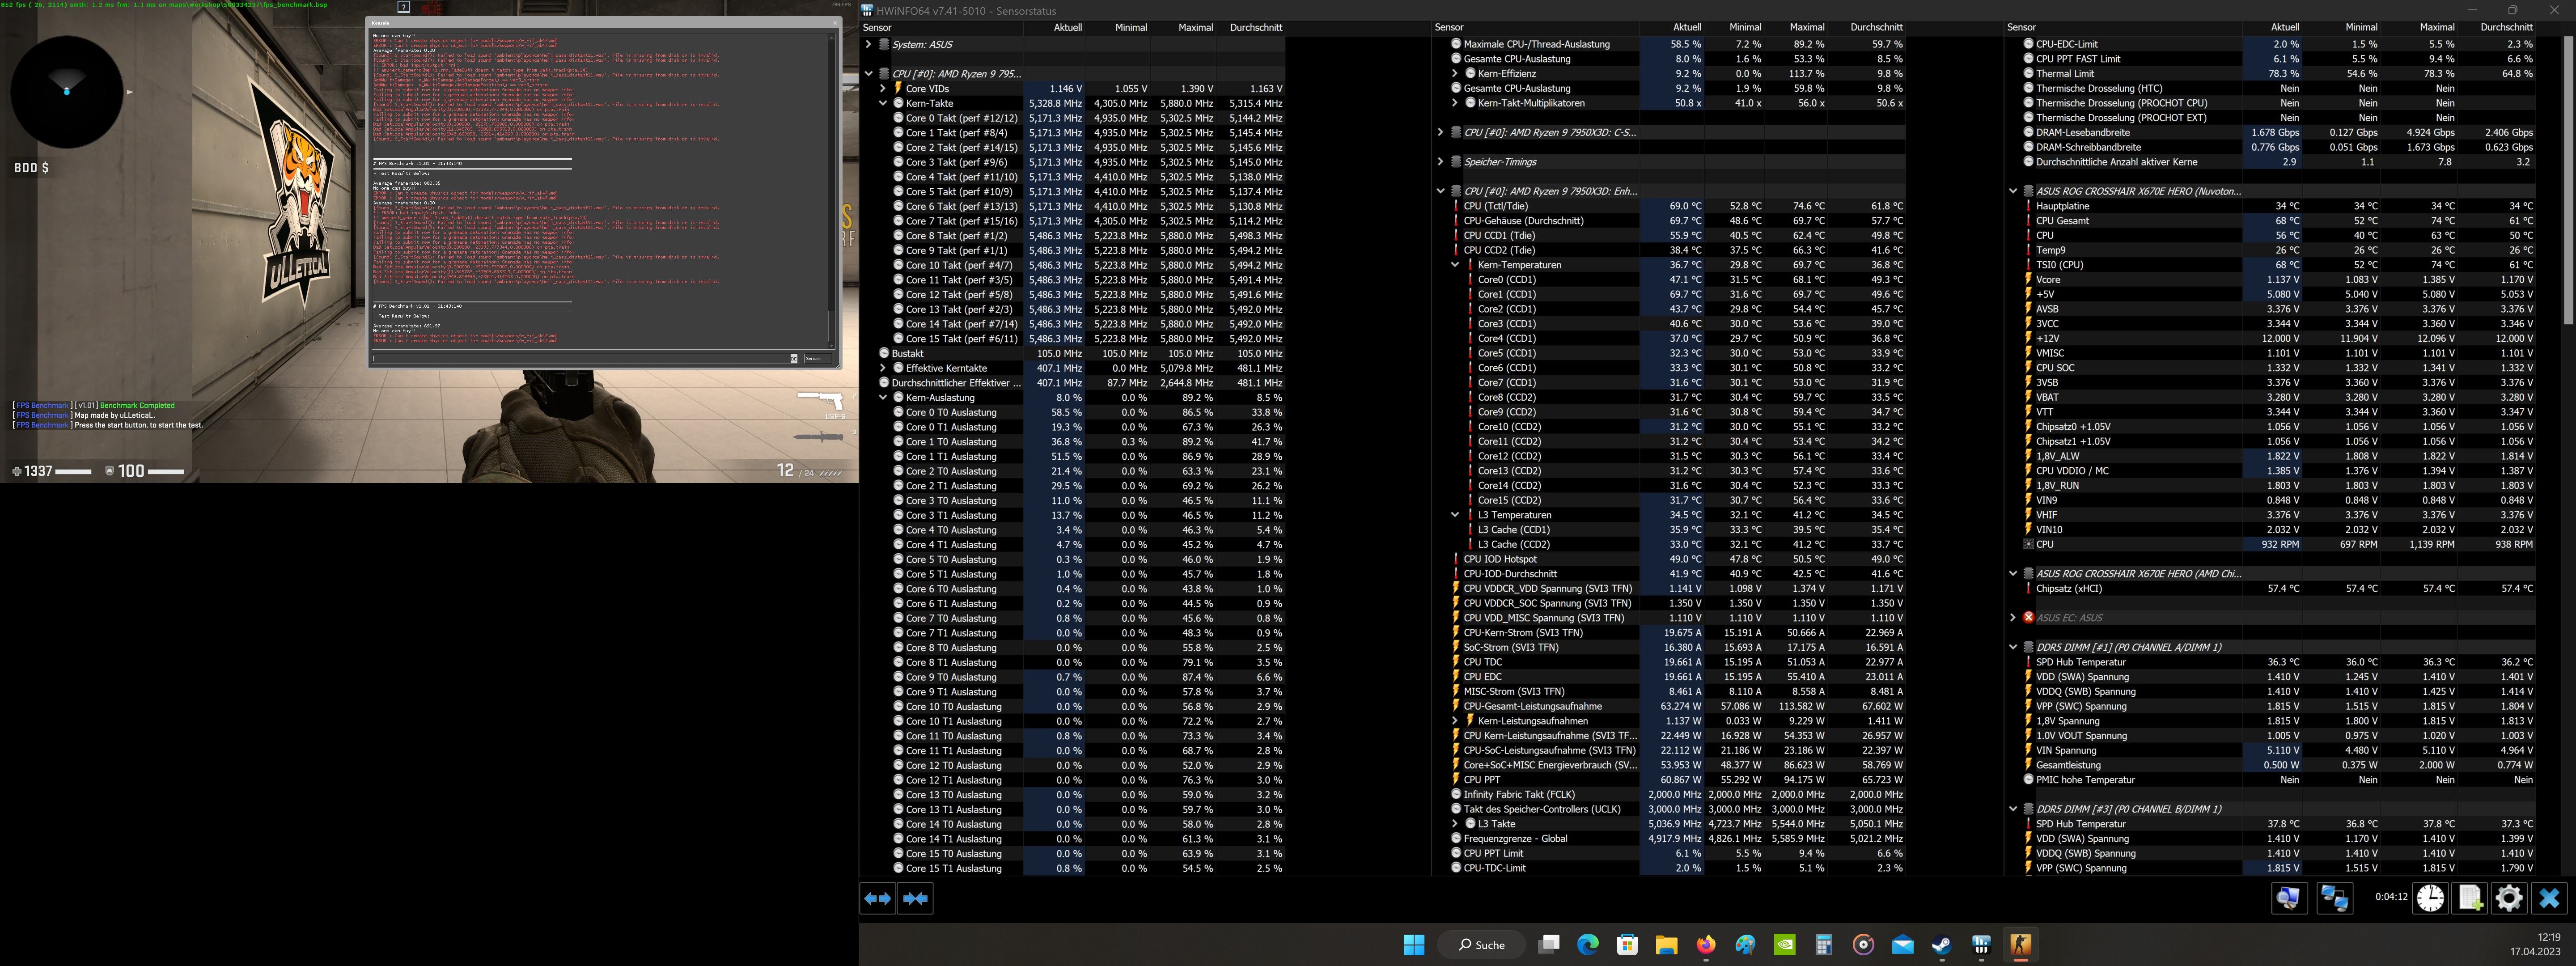
Task: Switch to the CS:GO game in the taskbar
Action: click(2020, 944)
